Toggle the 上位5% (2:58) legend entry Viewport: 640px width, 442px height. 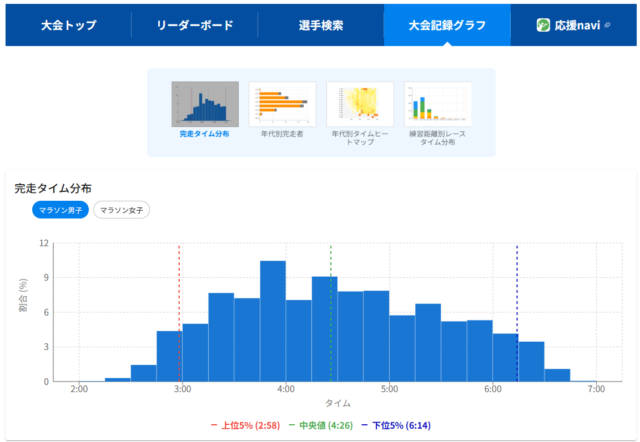tap(247, 425)
